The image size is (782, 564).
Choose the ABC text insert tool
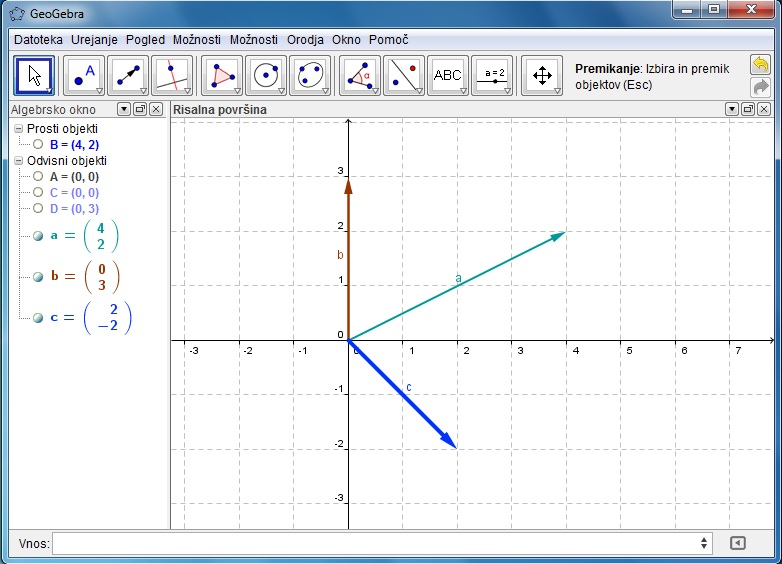[x=447, y=75]
